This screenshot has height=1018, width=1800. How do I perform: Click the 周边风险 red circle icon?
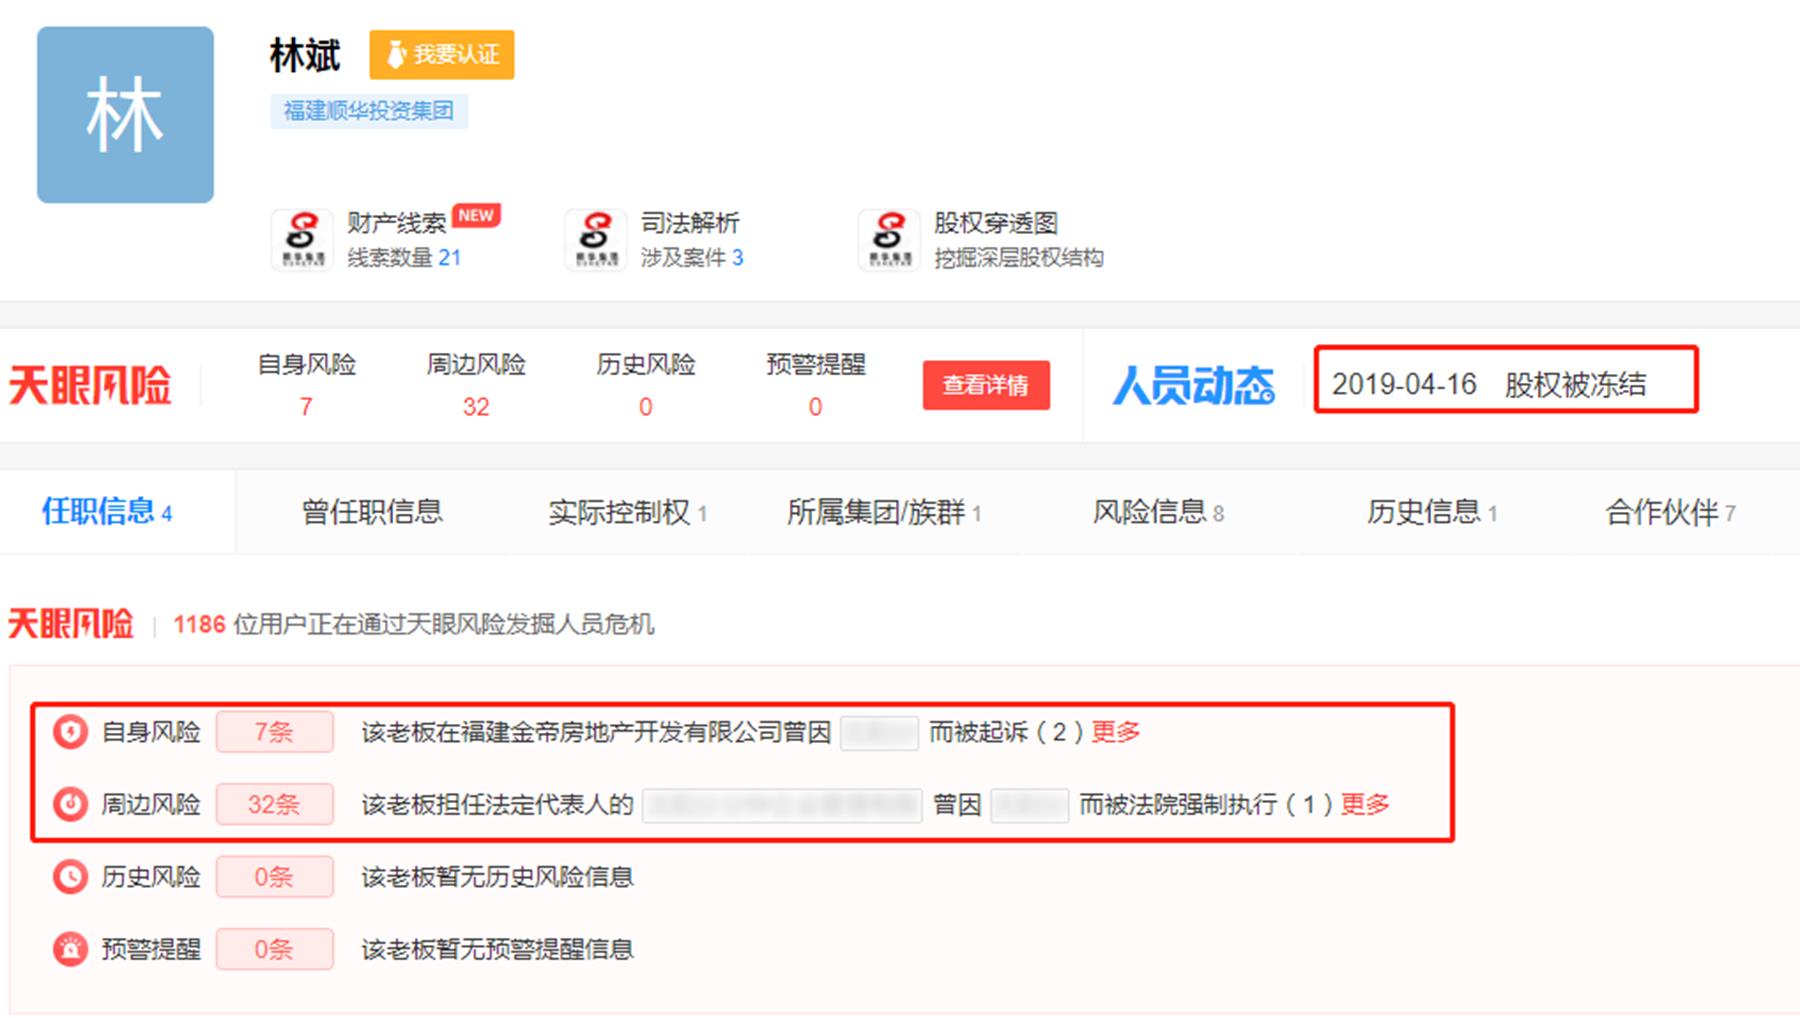coord(70,804)
